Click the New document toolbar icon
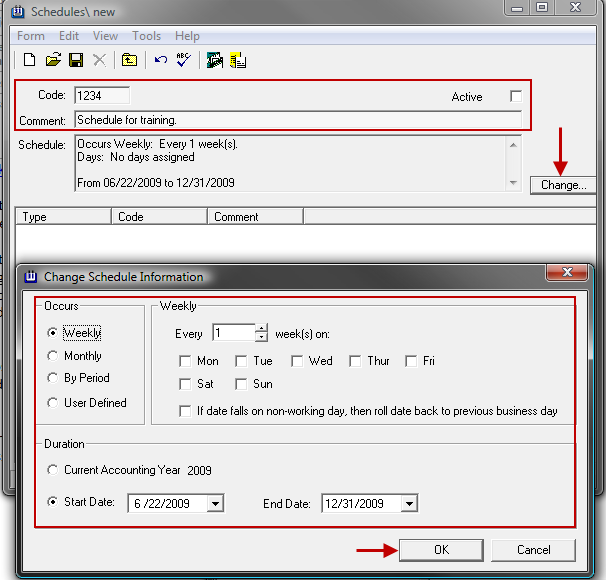The width and height of the screenshot is (606, 580). pos(30,61)
